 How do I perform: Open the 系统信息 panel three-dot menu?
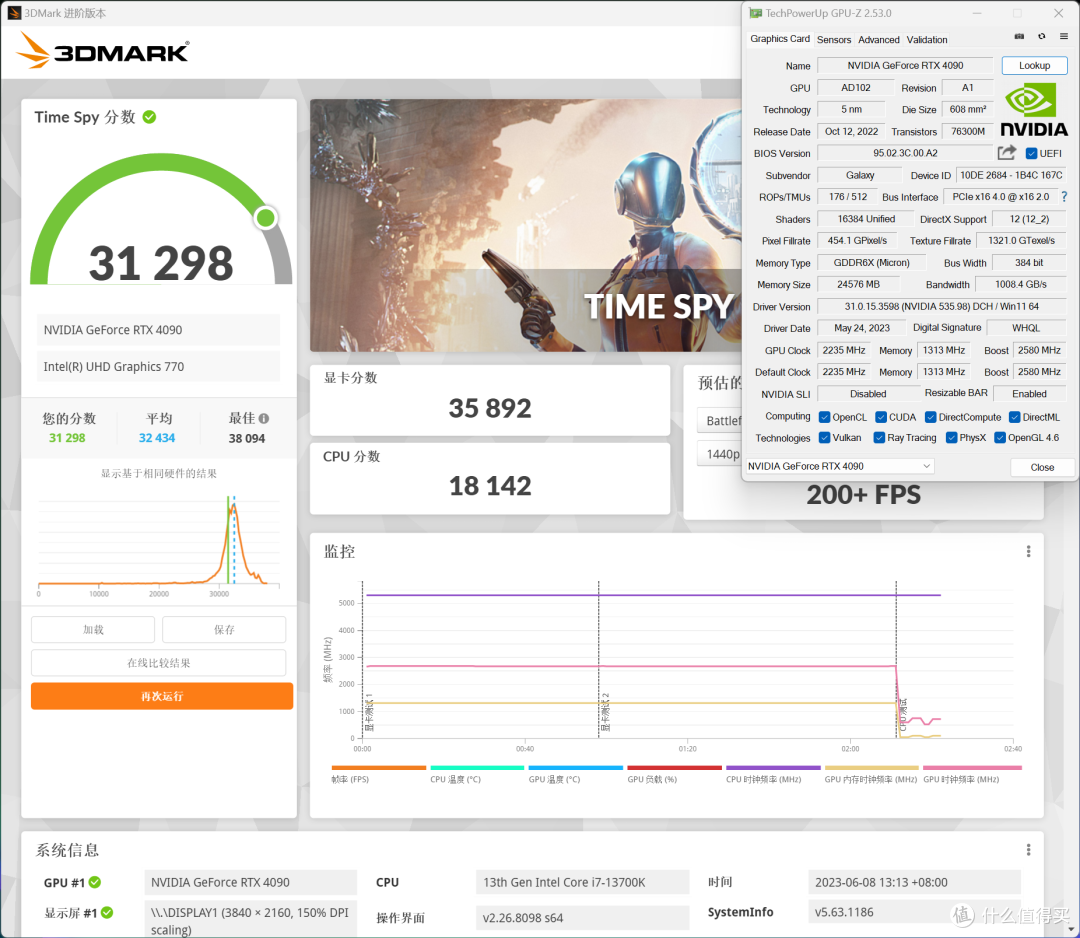(1028, 850)
